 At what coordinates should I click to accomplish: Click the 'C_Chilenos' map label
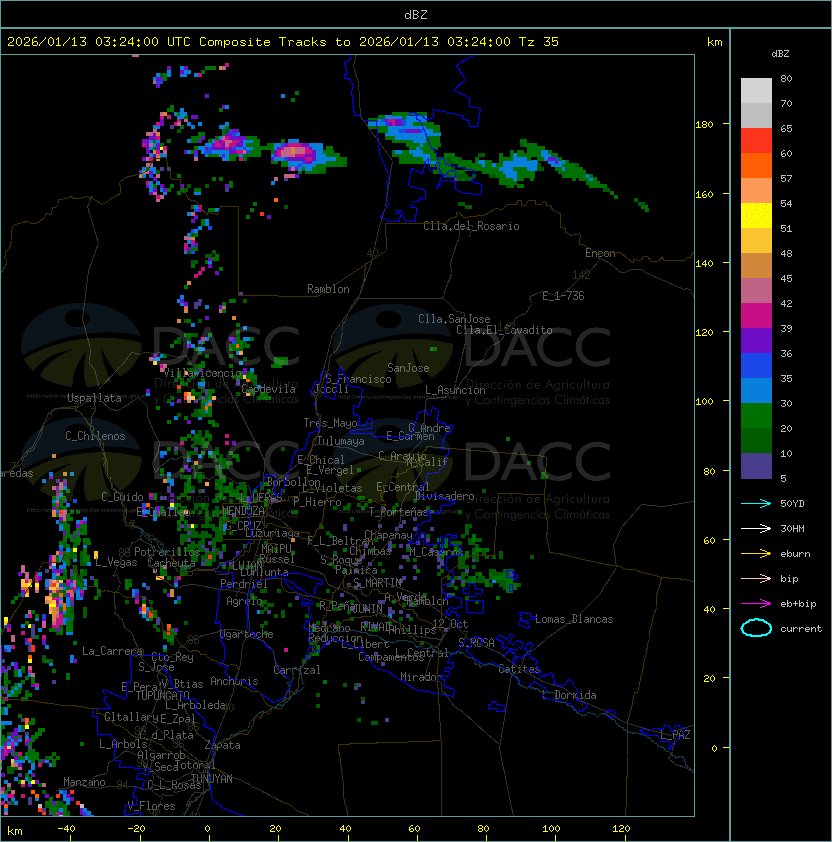coord(95,436)
